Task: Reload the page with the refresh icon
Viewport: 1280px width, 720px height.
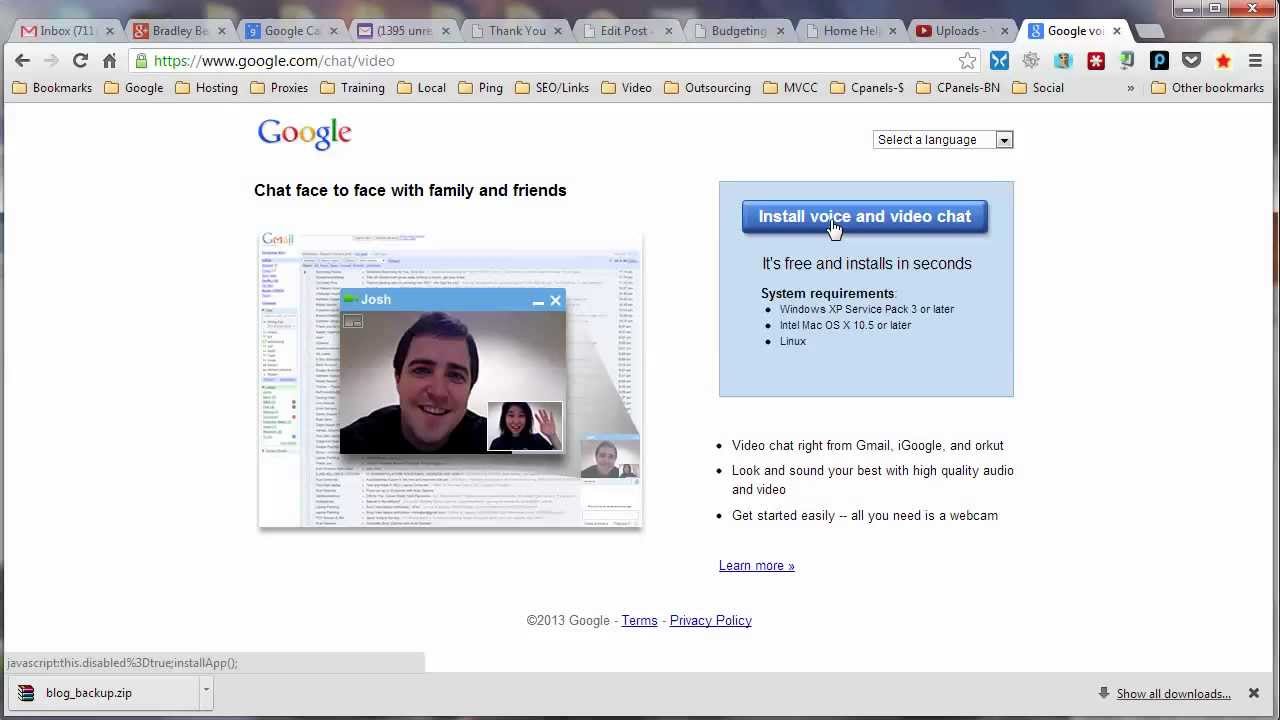Action: pos(80,61)
